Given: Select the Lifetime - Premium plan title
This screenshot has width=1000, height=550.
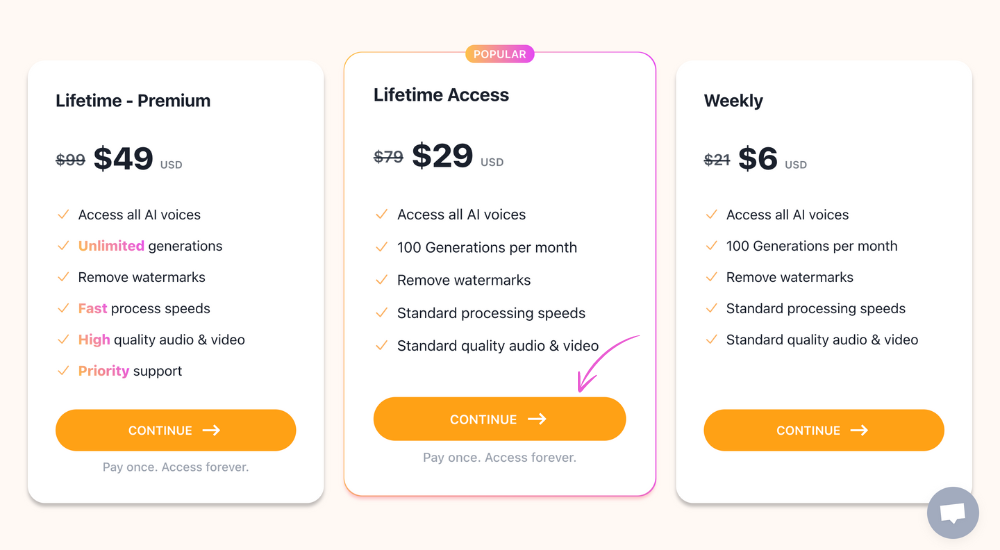Looking at the screenshot, I should coord(133,101).
